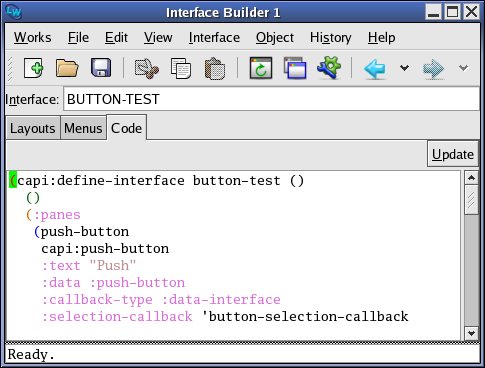Cut selection with the scissors icon

click(x=147, y=68)
